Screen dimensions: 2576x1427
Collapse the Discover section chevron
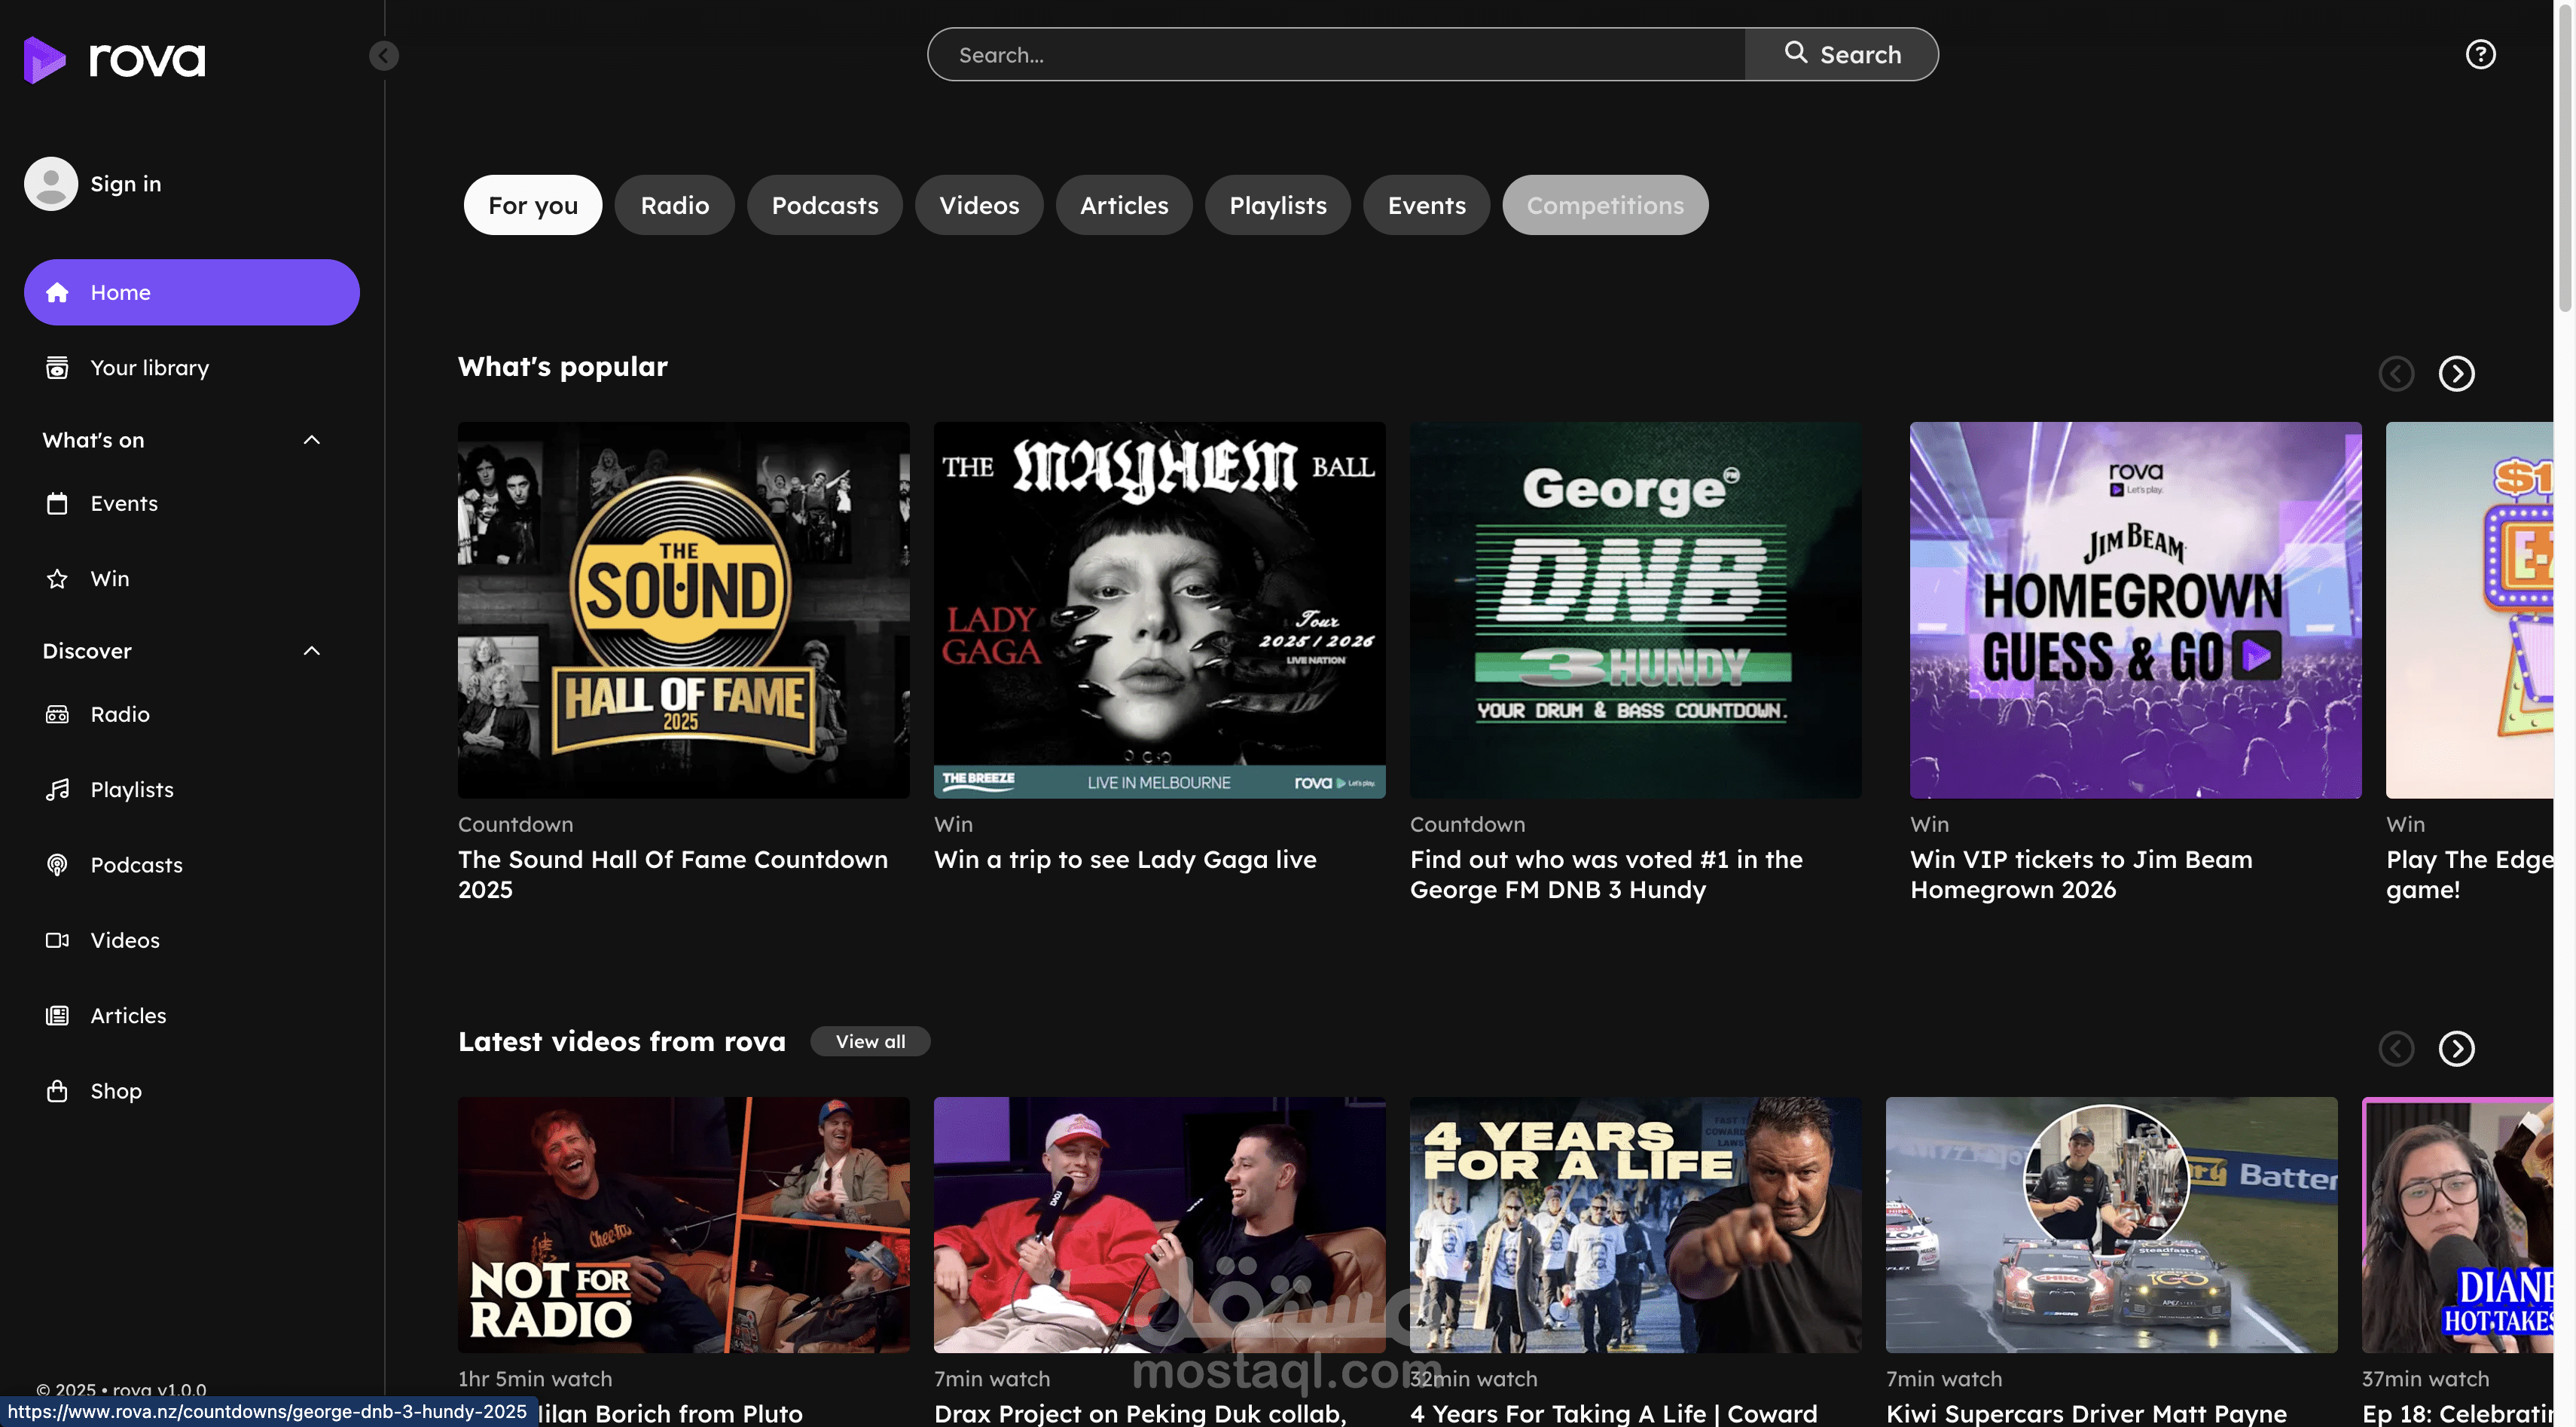[x=311, y=651]
